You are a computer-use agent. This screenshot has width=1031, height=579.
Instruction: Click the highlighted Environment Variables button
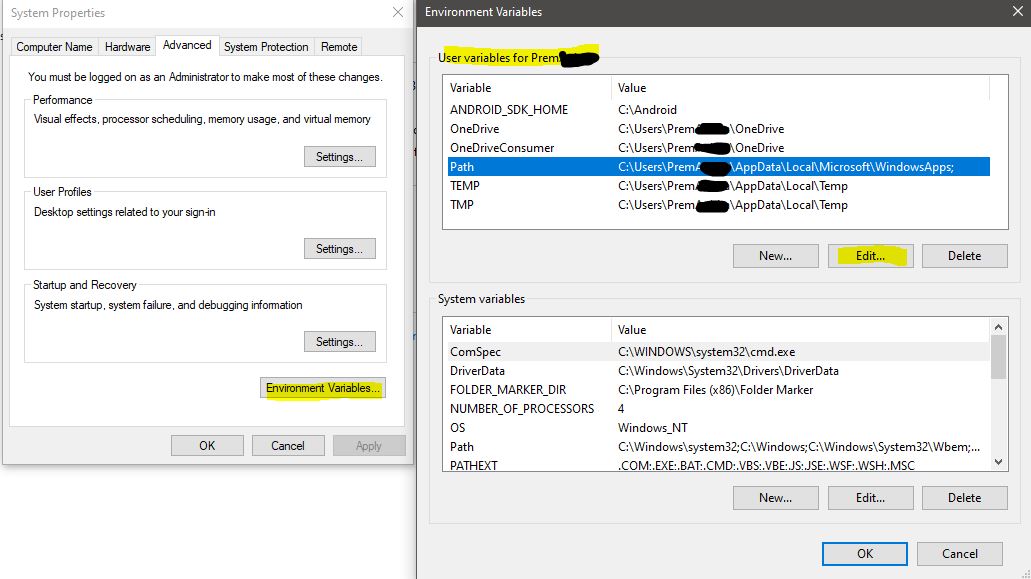[x=322, y=388]
